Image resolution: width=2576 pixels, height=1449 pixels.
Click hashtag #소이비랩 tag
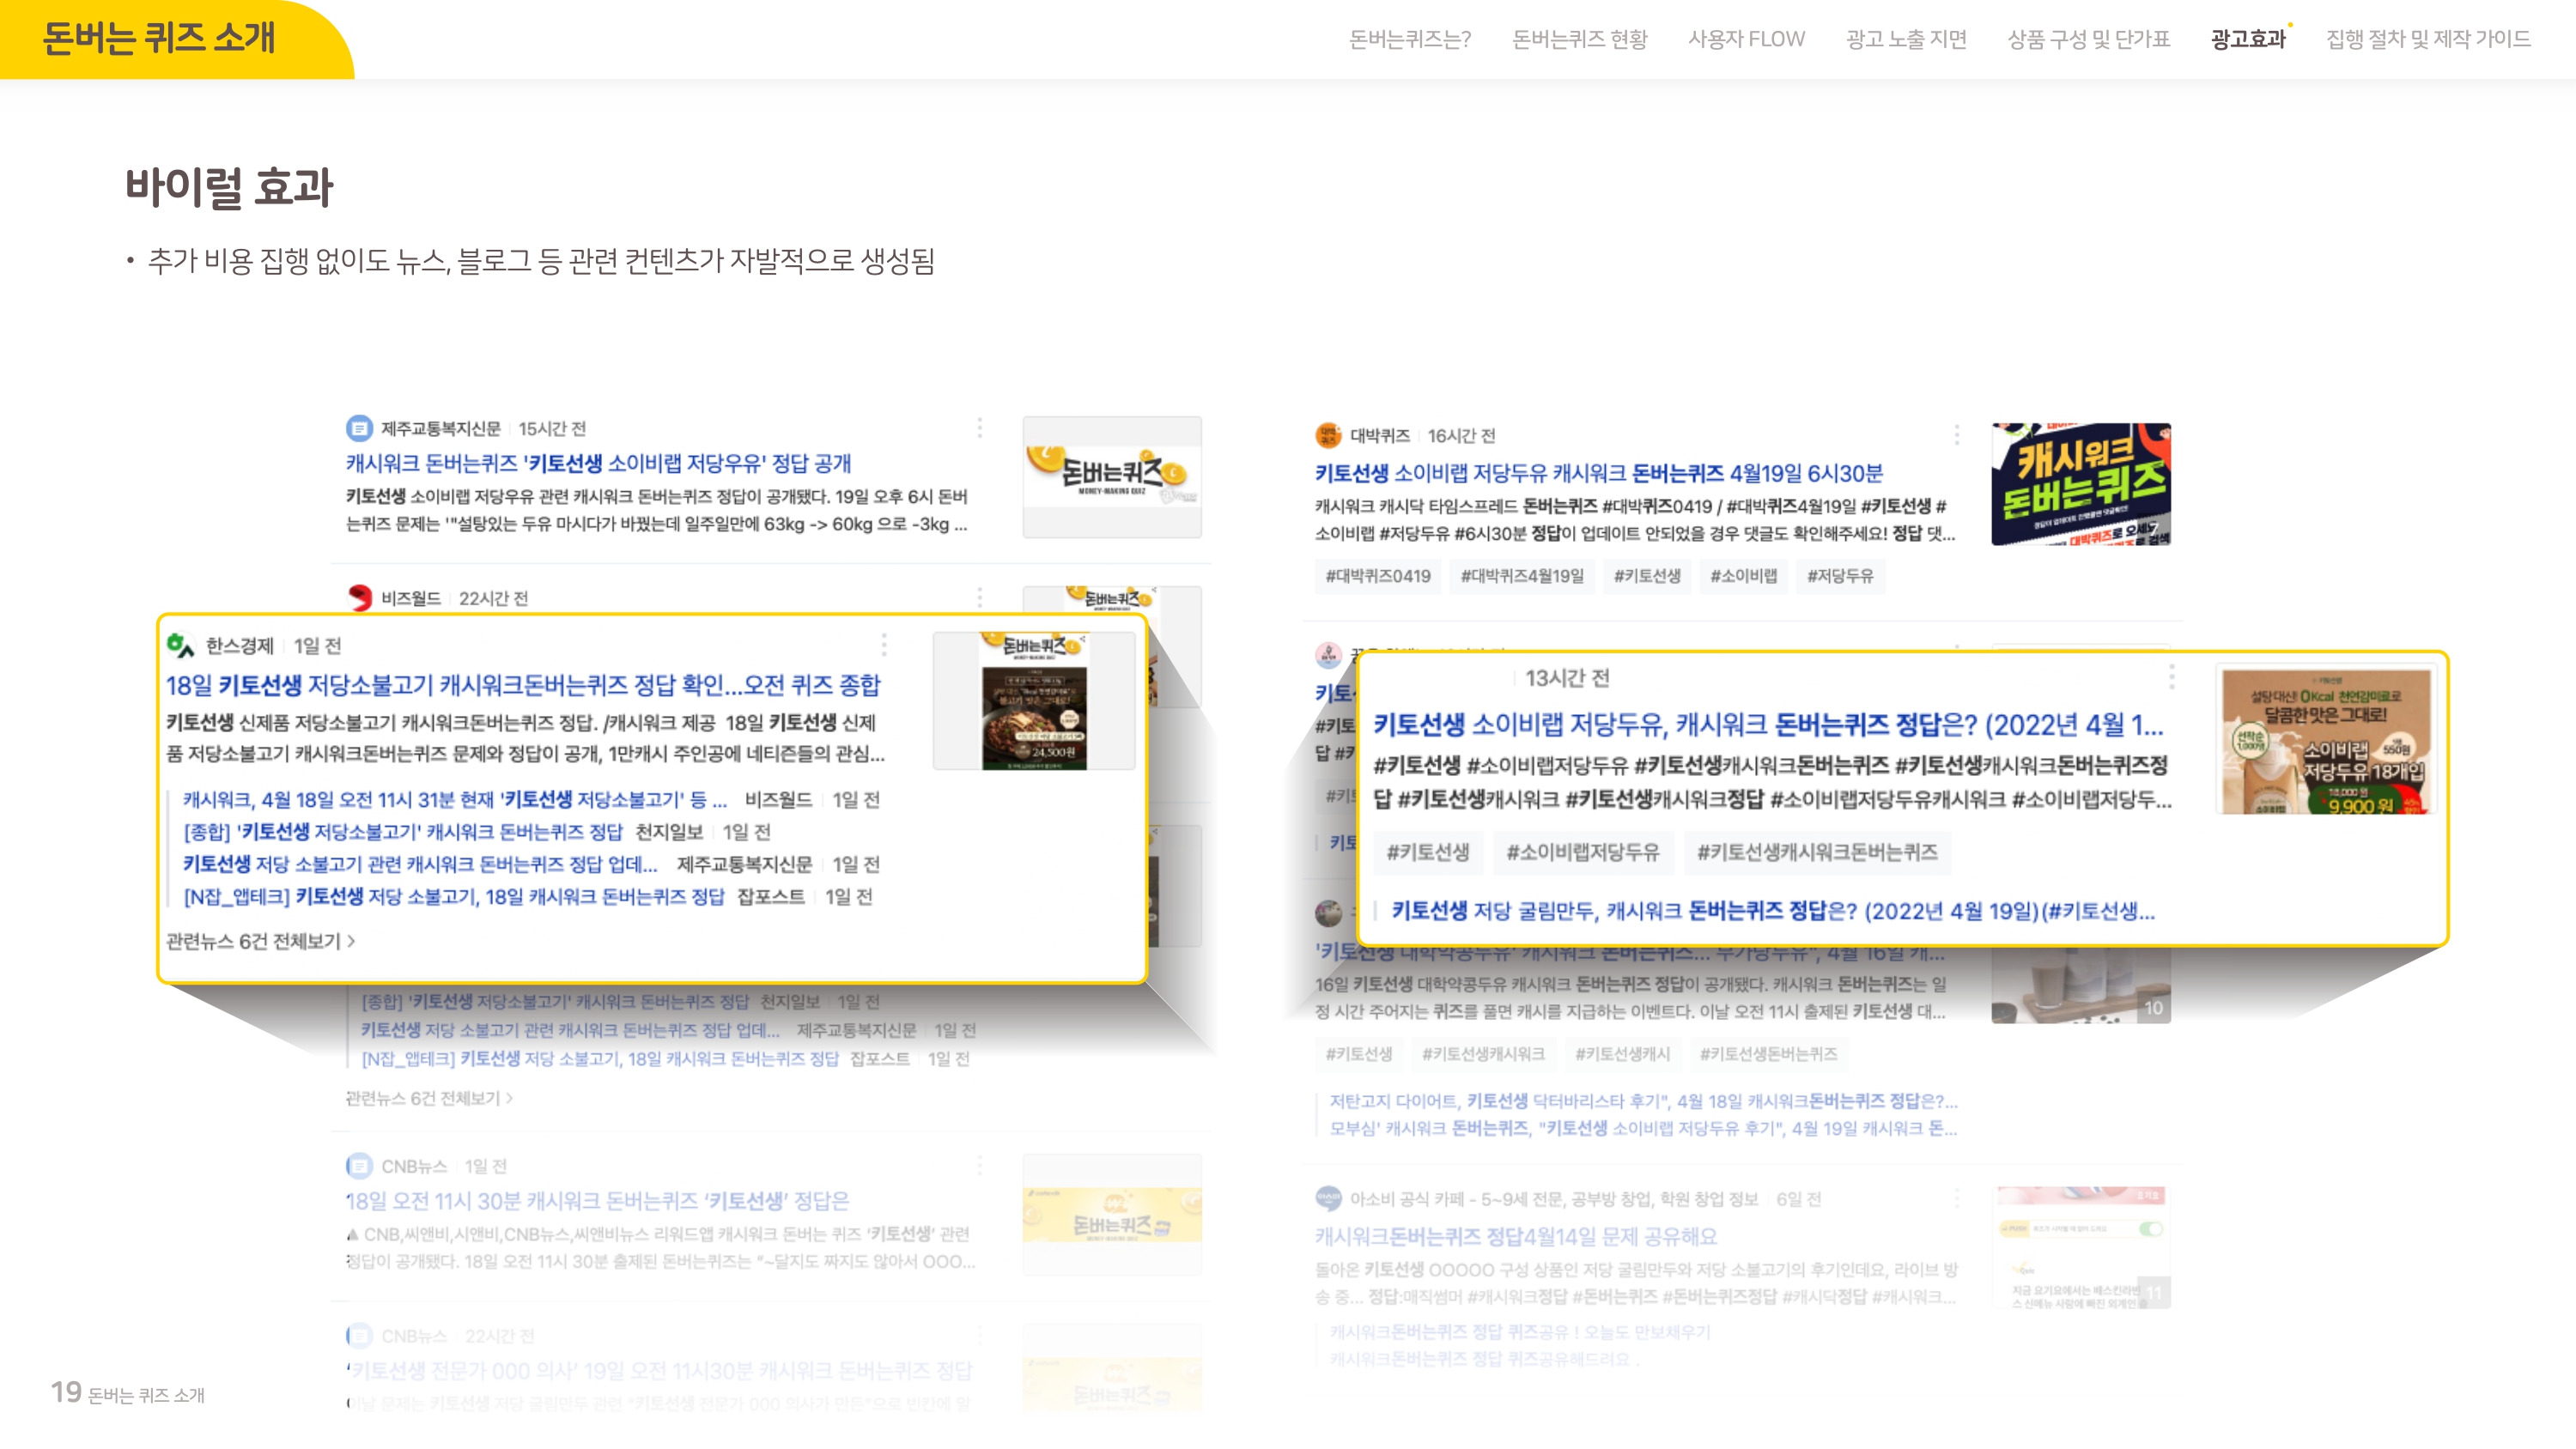[1743, 576]
